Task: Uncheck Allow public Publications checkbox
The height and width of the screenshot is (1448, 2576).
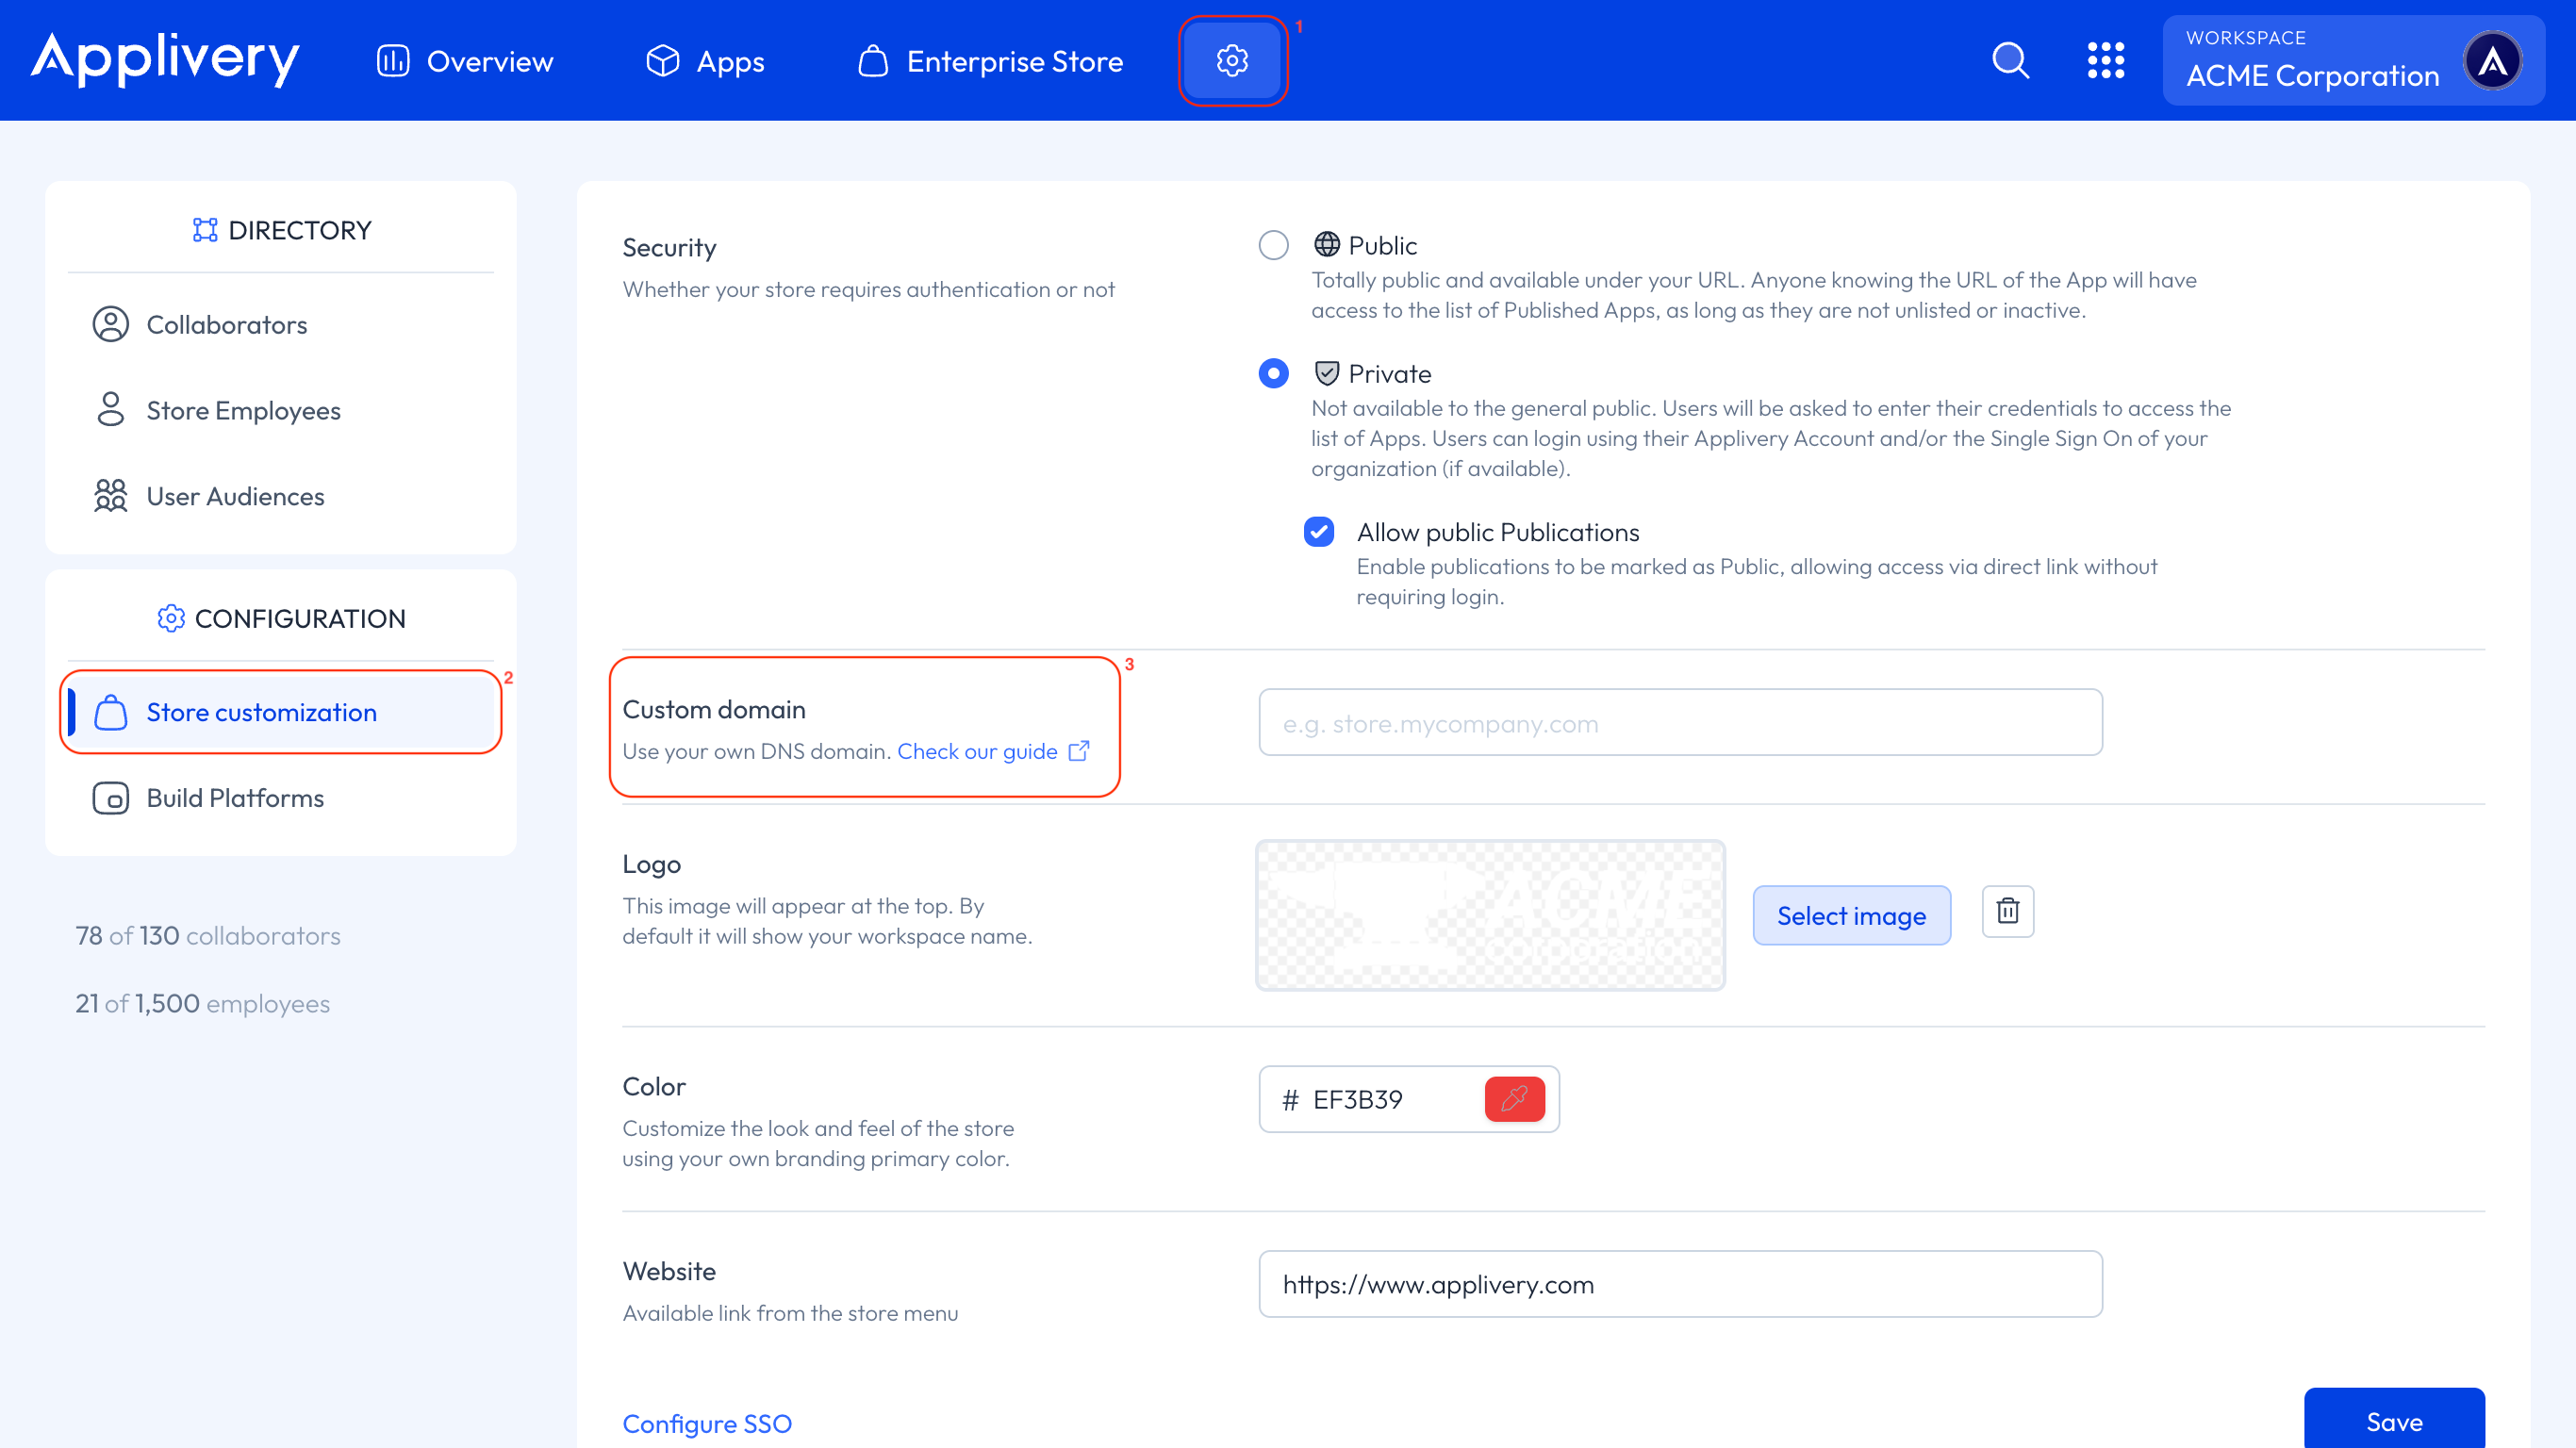Action: pyautogui.click(x=1319, y=532)
